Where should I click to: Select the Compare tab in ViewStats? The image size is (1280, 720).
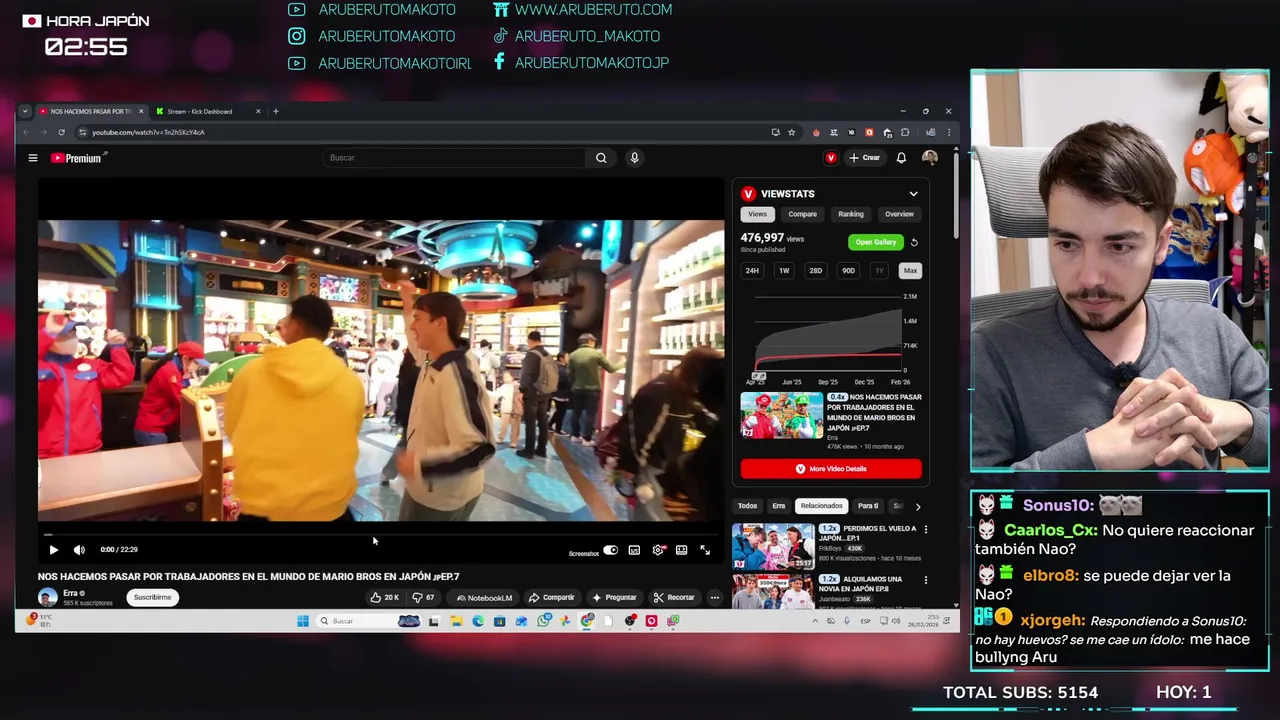click(802, 214)
